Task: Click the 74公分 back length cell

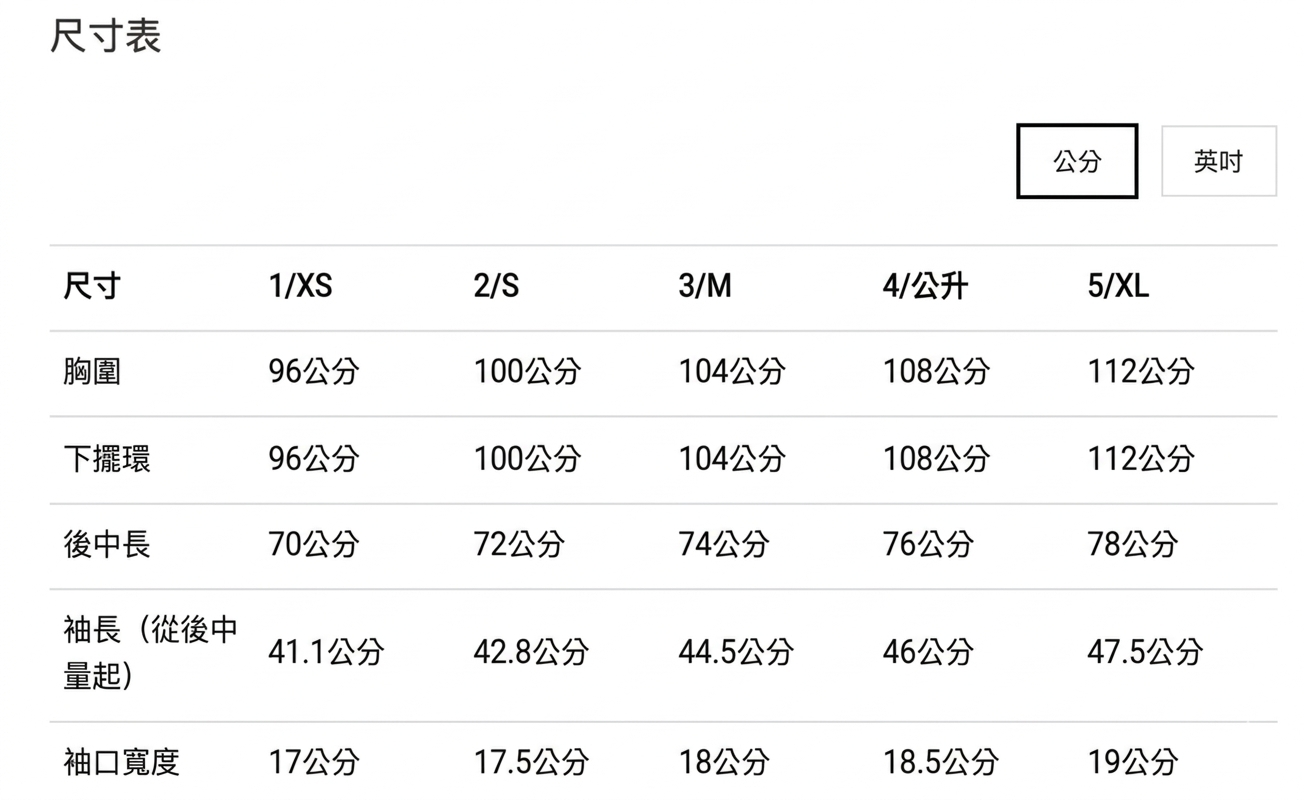Action: (x=724, y=545)
